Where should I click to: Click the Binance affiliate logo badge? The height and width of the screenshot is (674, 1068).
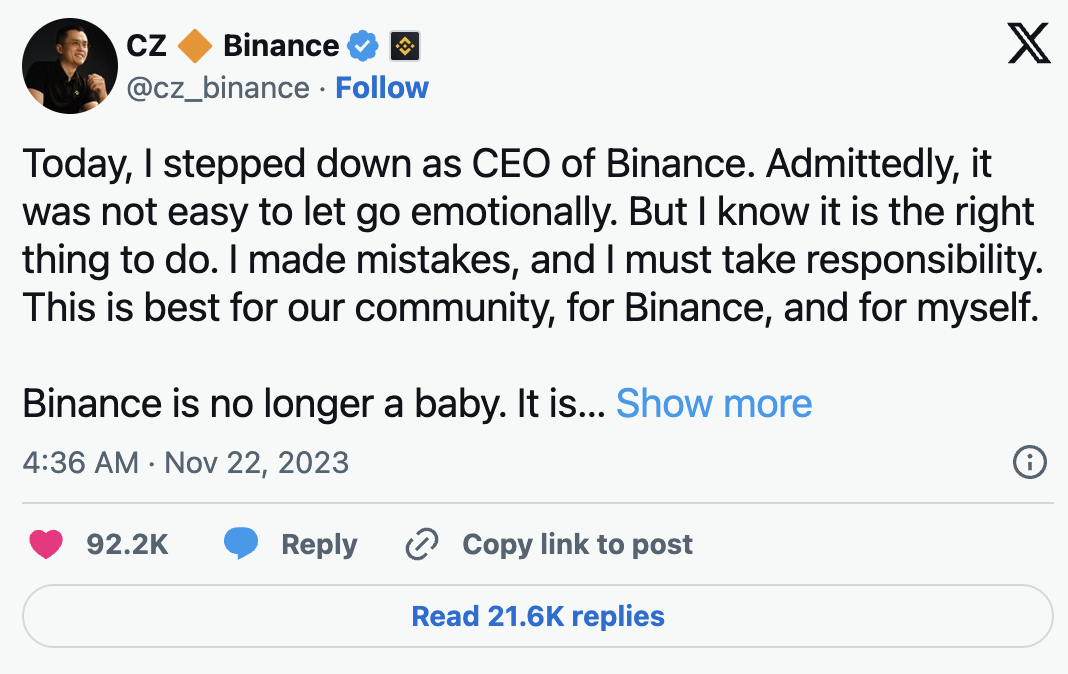pos(404,46)
